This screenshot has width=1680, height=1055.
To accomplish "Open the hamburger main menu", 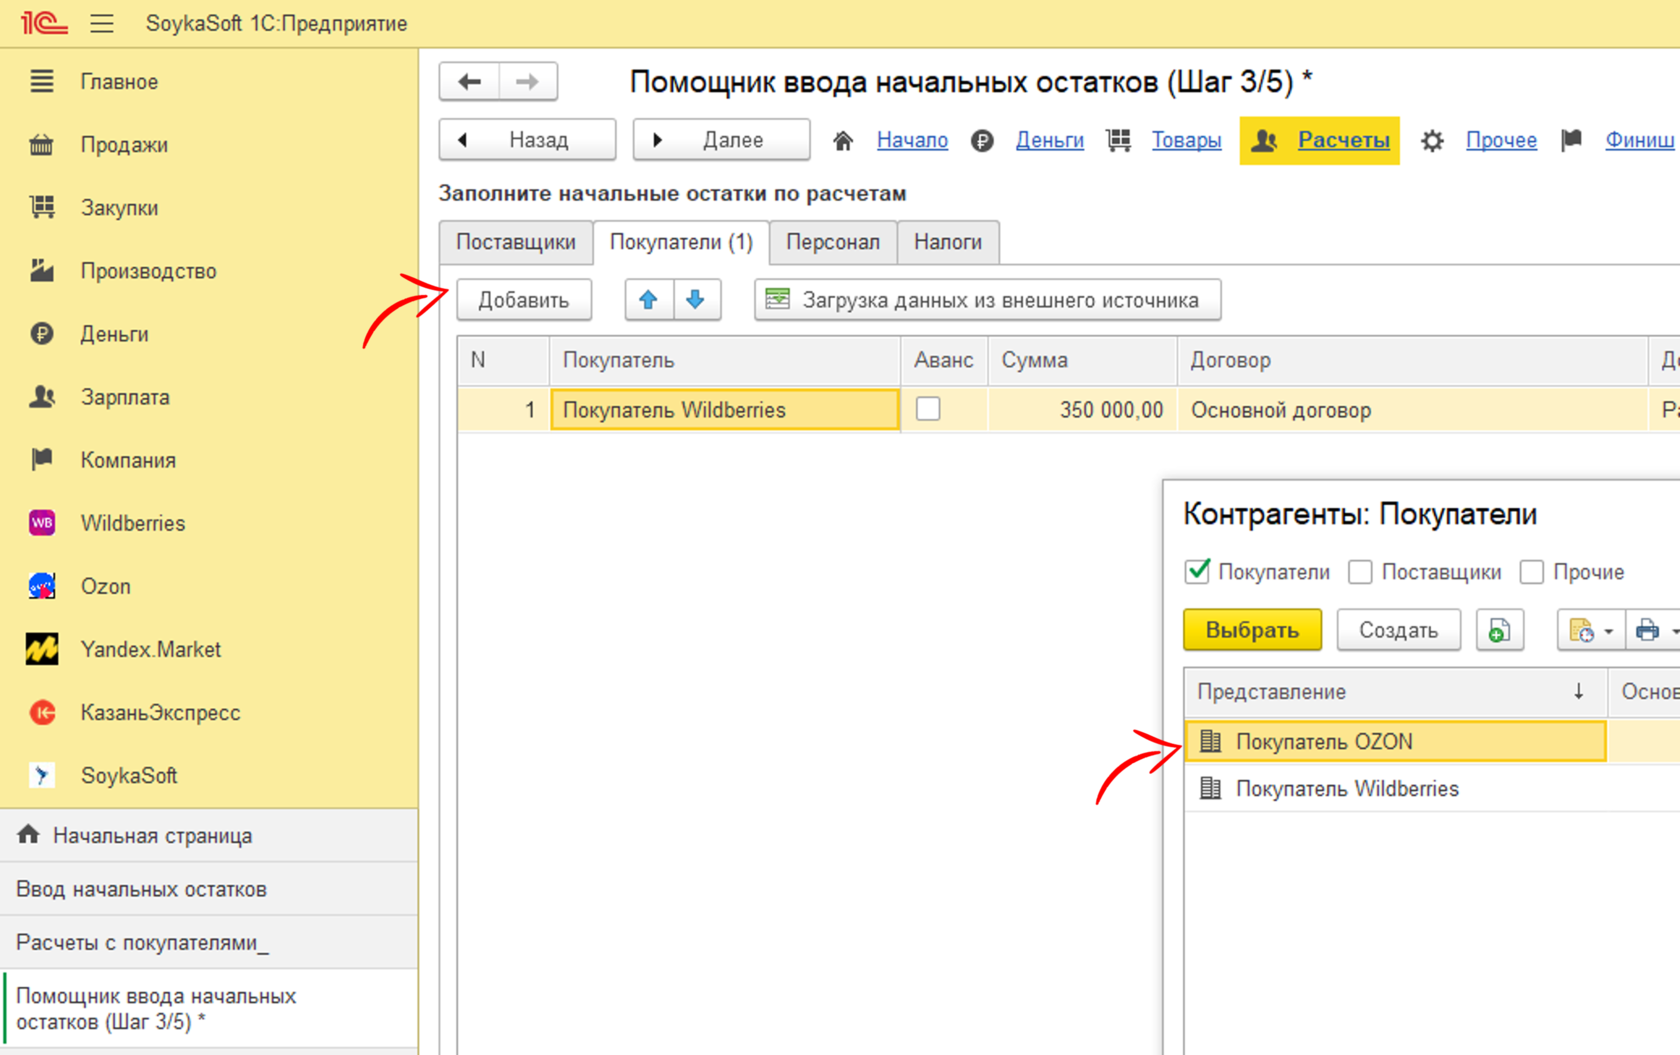I will point(102,23).
